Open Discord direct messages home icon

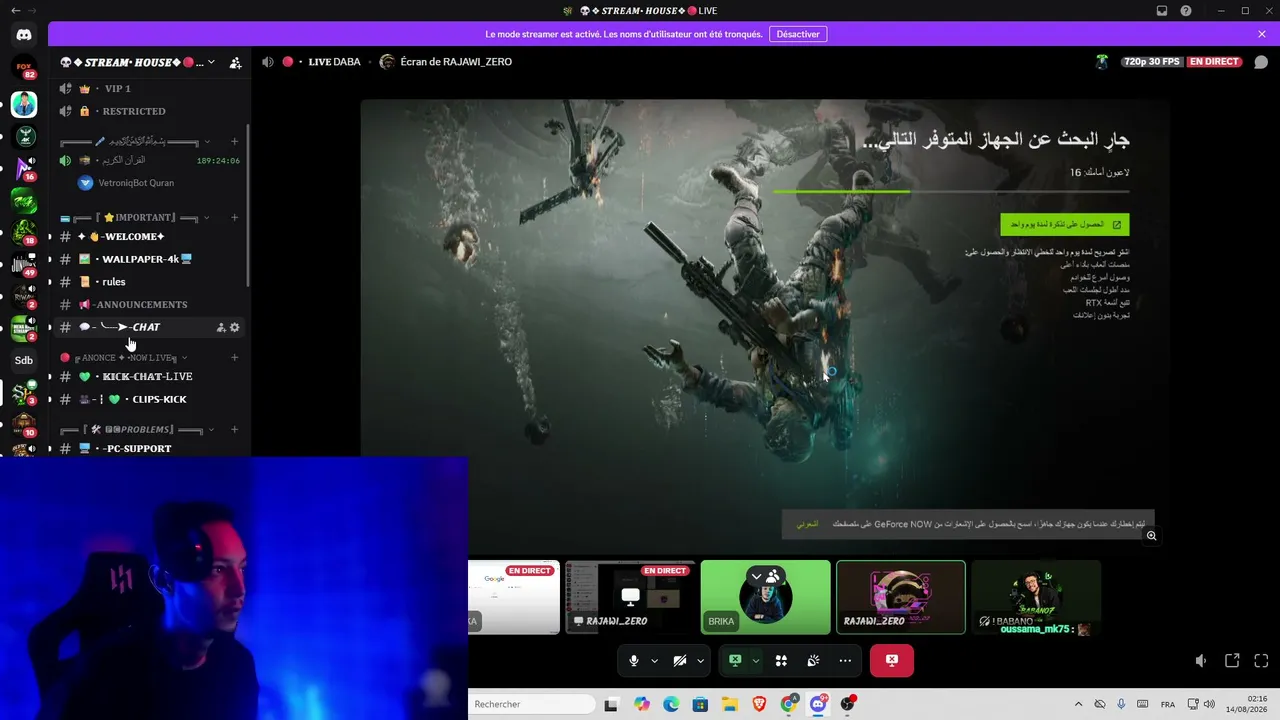click(x=24, y=35)
